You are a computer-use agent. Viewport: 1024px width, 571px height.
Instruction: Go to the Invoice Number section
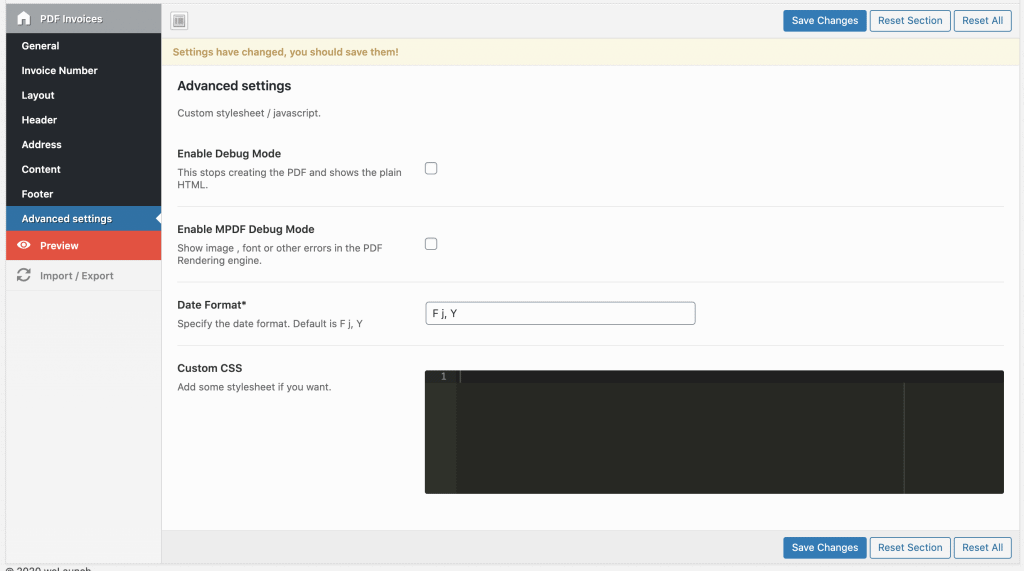(59, 71)
